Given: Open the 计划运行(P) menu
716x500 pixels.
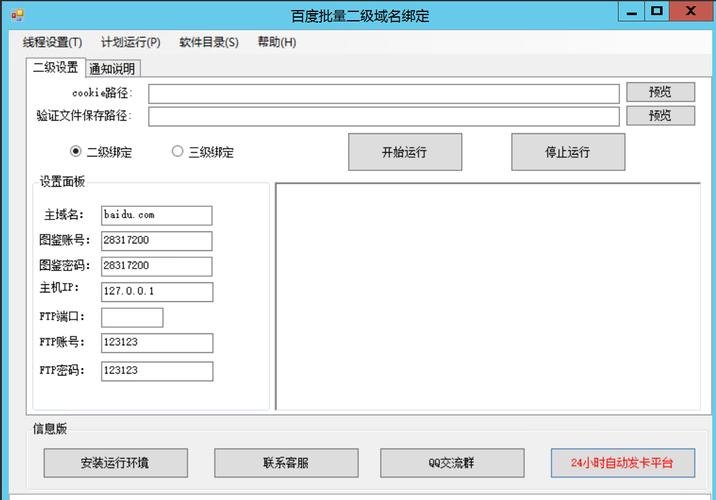Looking at the screenshot, I should 131,42.
